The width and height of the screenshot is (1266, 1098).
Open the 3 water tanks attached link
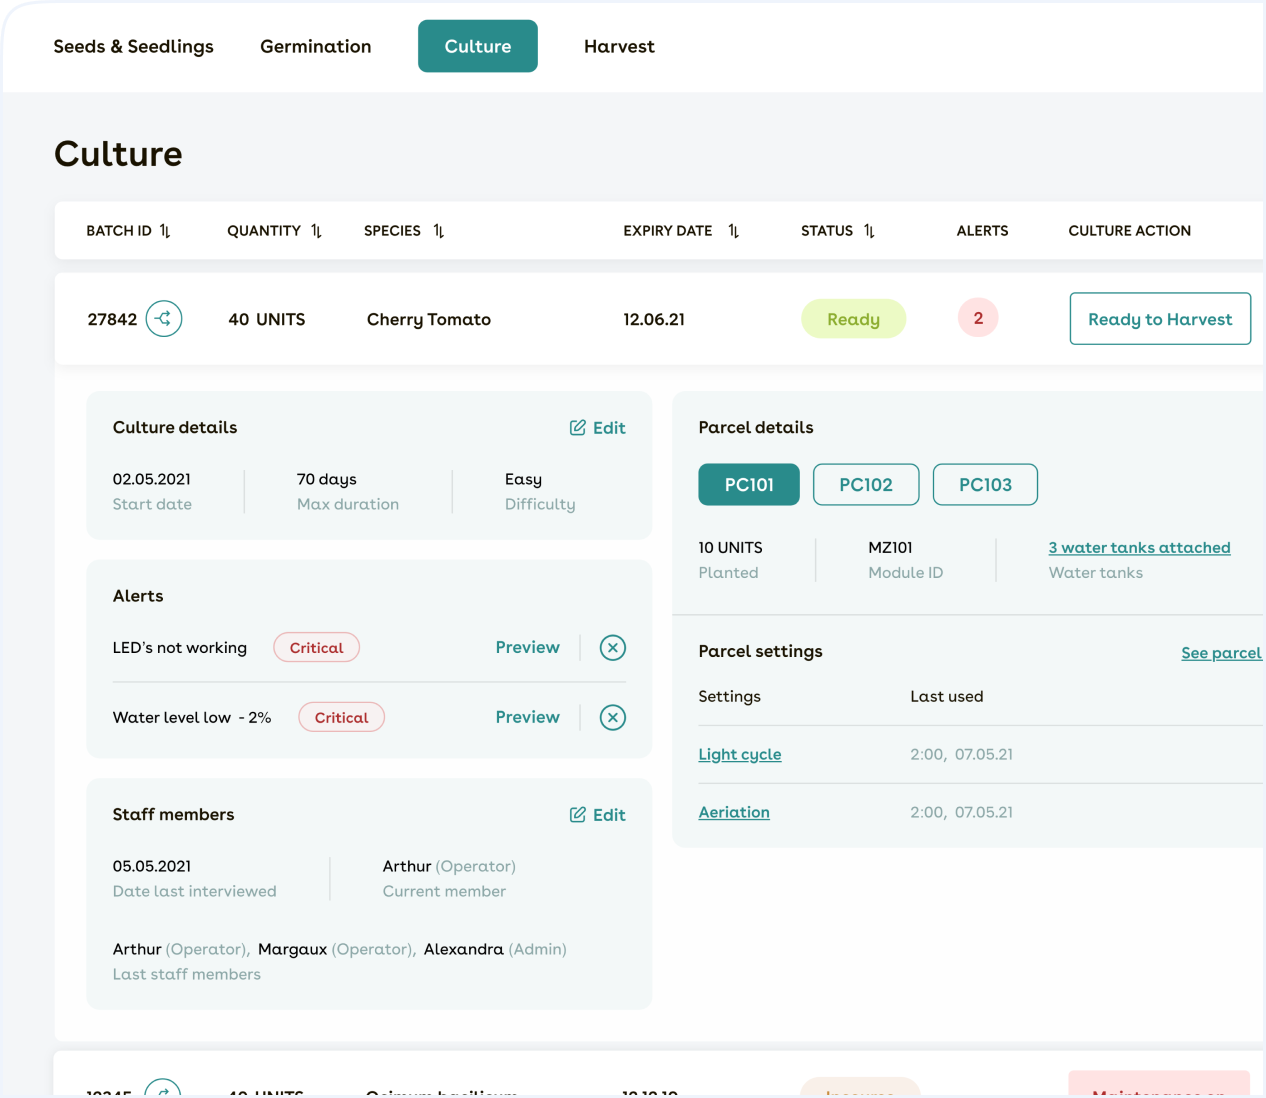[1139, 548]
